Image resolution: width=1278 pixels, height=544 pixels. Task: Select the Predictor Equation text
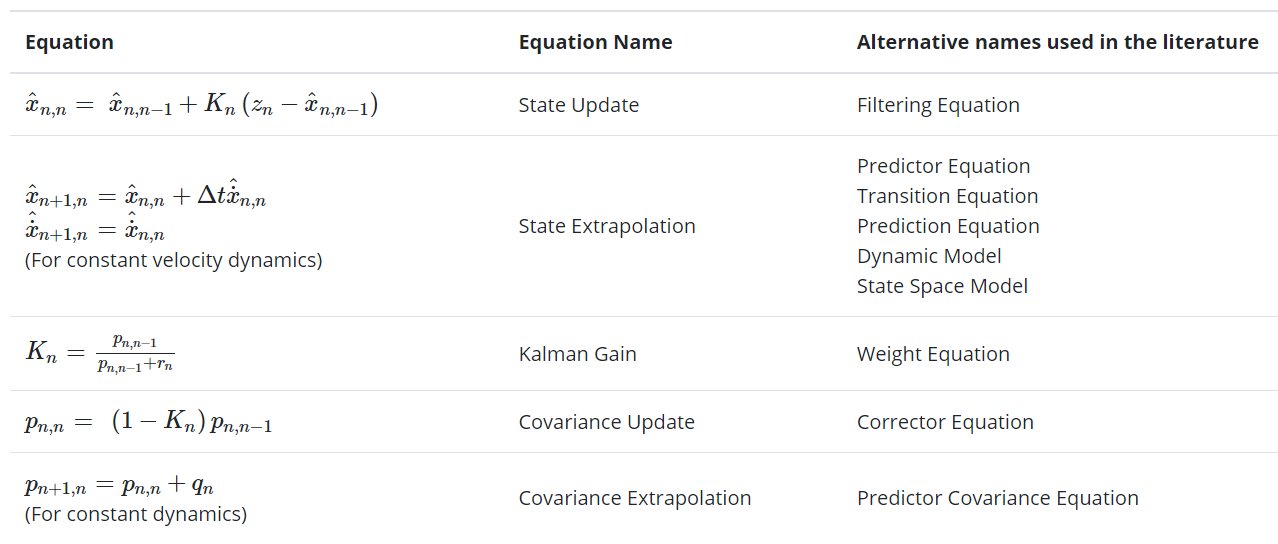click(x=943, y=166)
